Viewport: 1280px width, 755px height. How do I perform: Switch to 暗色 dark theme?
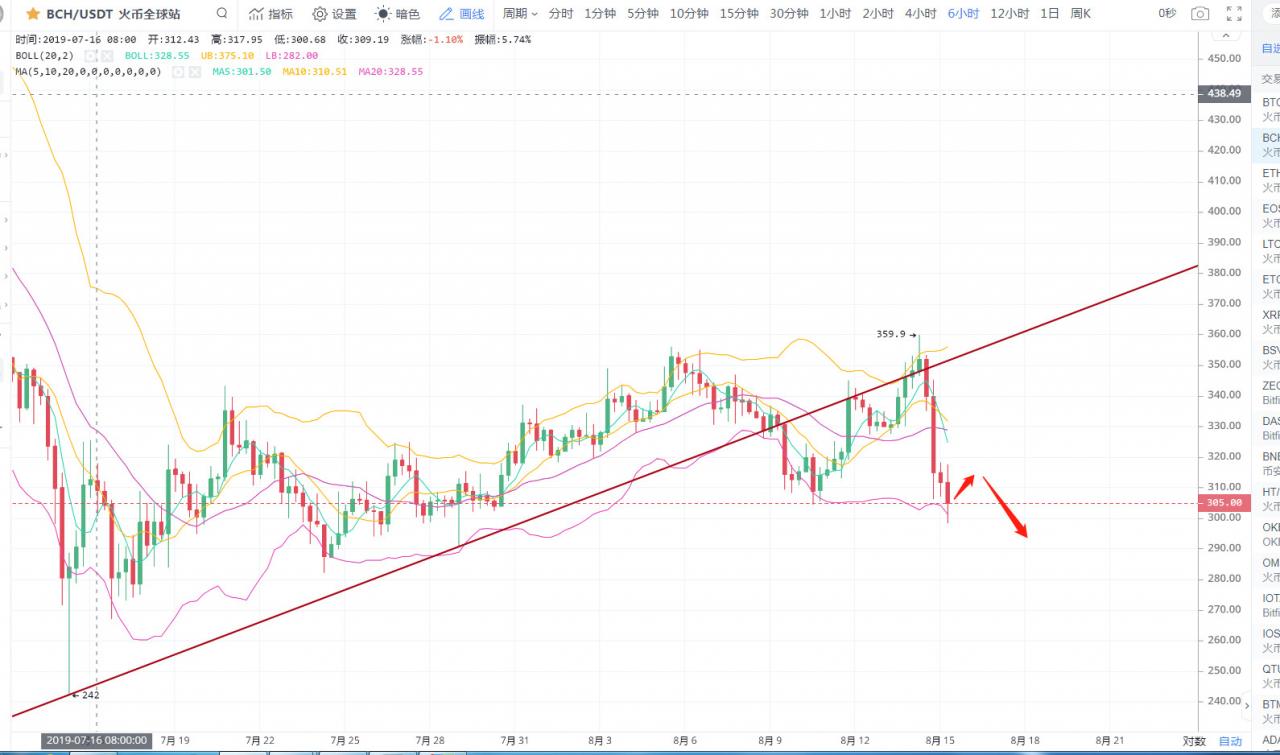(397, 14)
